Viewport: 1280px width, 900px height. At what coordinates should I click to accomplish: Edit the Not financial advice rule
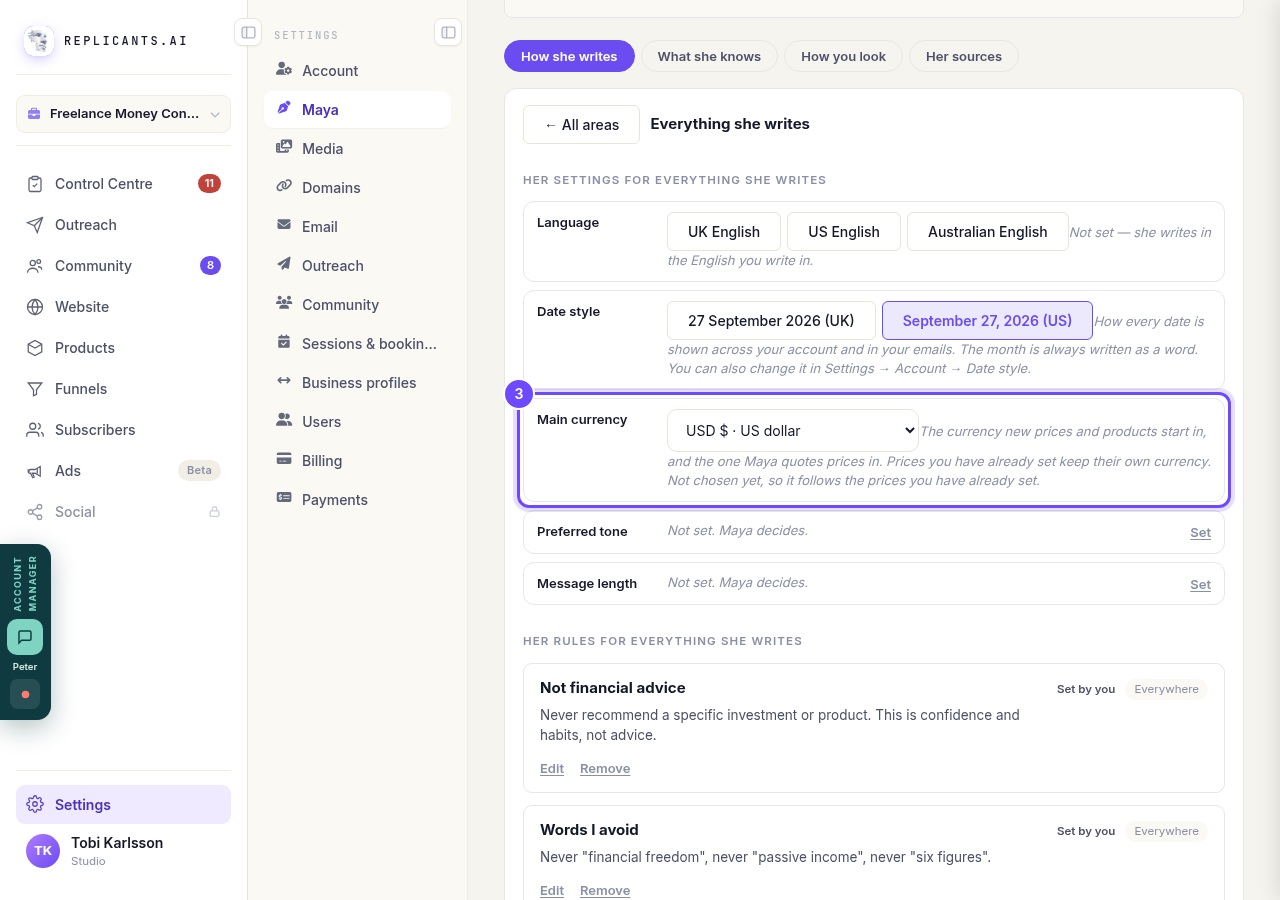click(x=552, y=769)
